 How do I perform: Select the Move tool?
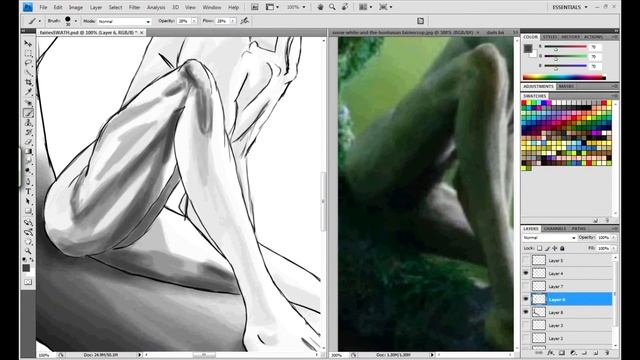point(28,43)
